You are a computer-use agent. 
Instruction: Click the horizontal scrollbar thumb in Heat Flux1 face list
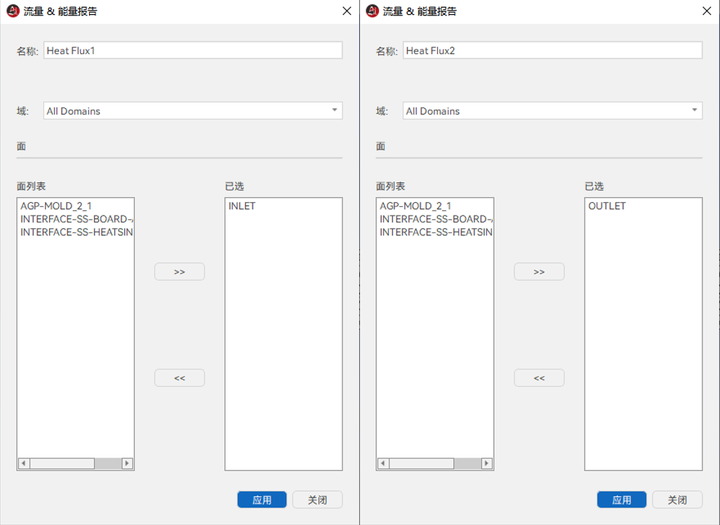point(62,463)
